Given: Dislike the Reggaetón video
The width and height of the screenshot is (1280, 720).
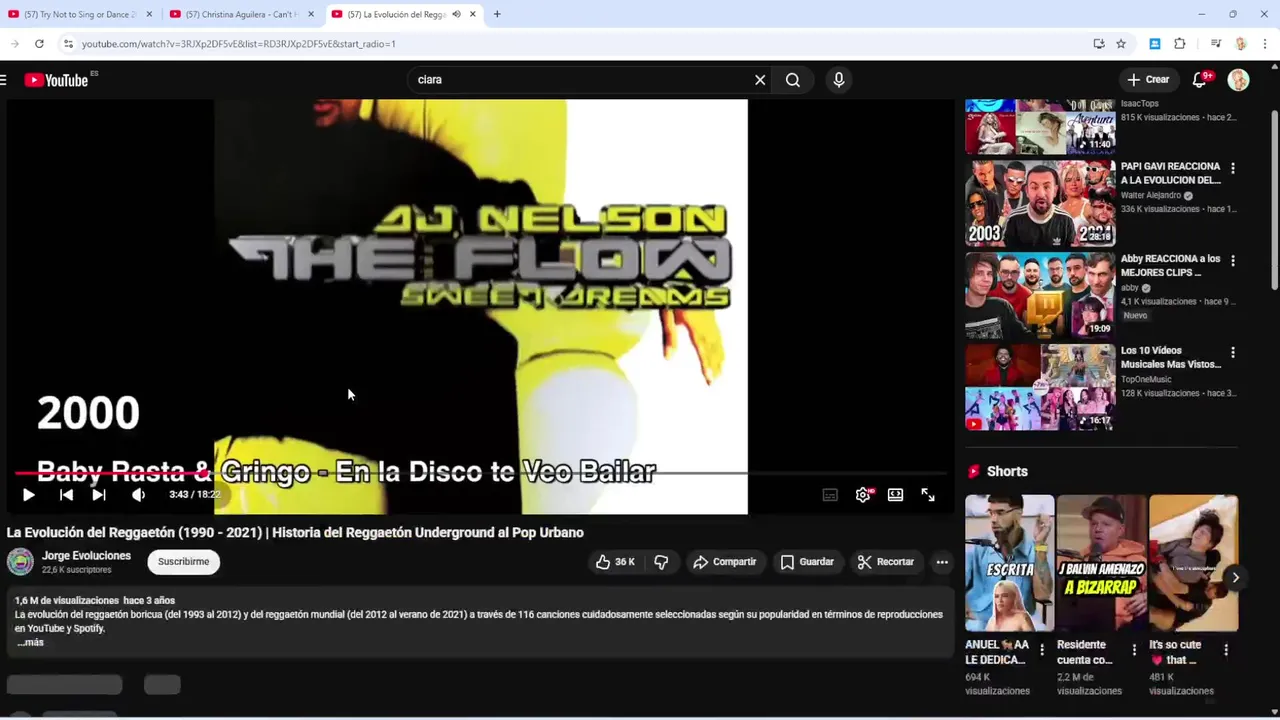Looking at the screenshot, I should [x=661, y=562].
